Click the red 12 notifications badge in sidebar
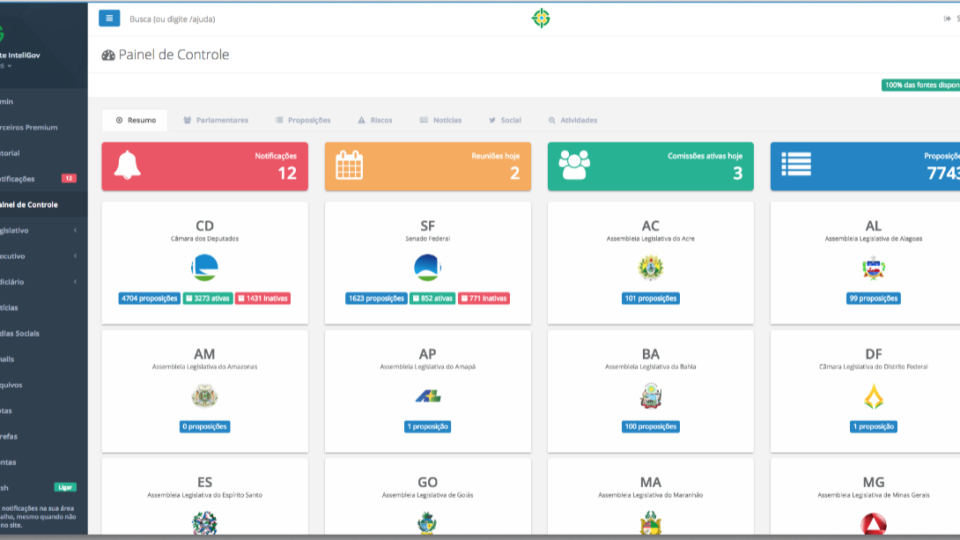 (x=69, y=178)
